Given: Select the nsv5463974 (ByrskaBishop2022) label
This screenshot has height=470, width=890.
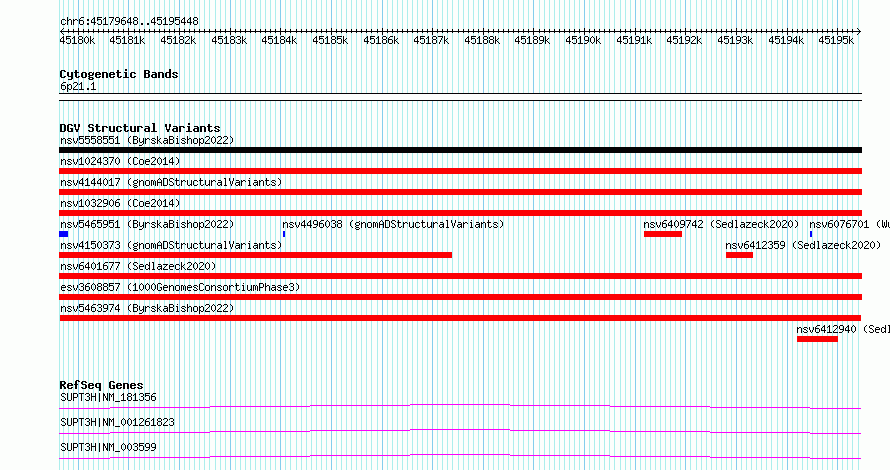Looking at the screenshot, I should [x=147, y=308].
